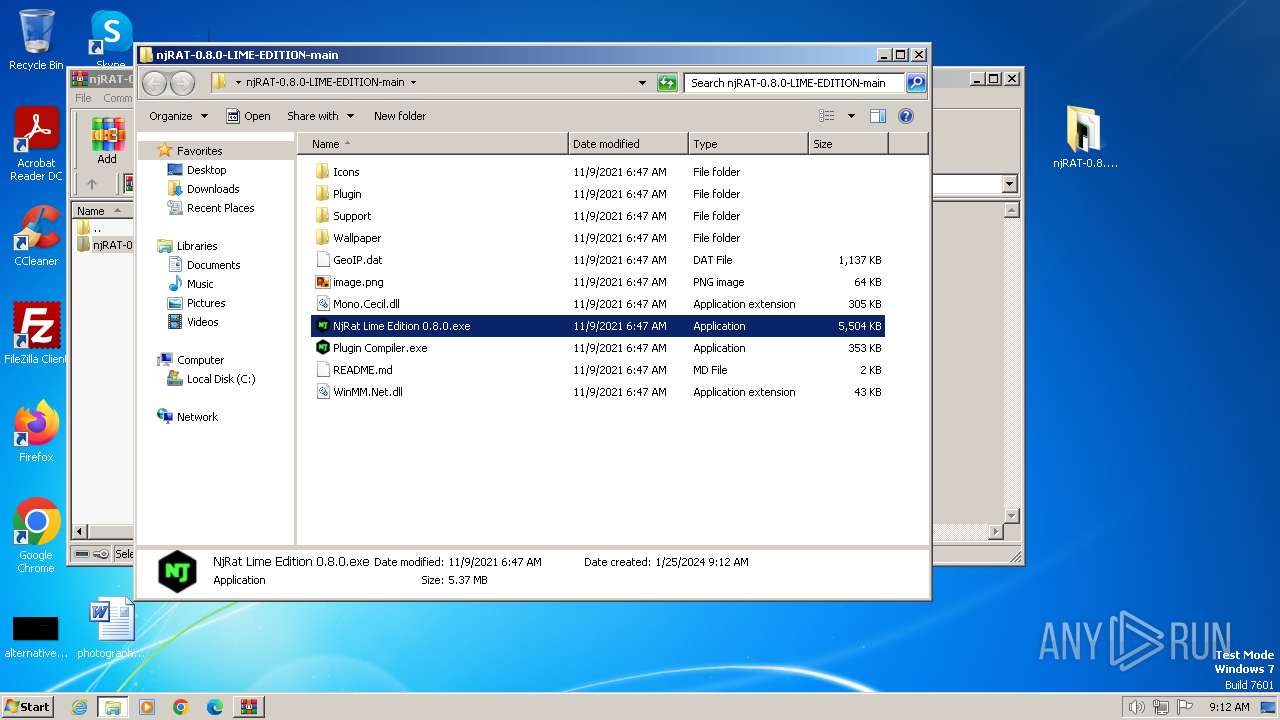Select the CCleaner desktop icon
Screen dimensions: 1280x720
(36, 236)
